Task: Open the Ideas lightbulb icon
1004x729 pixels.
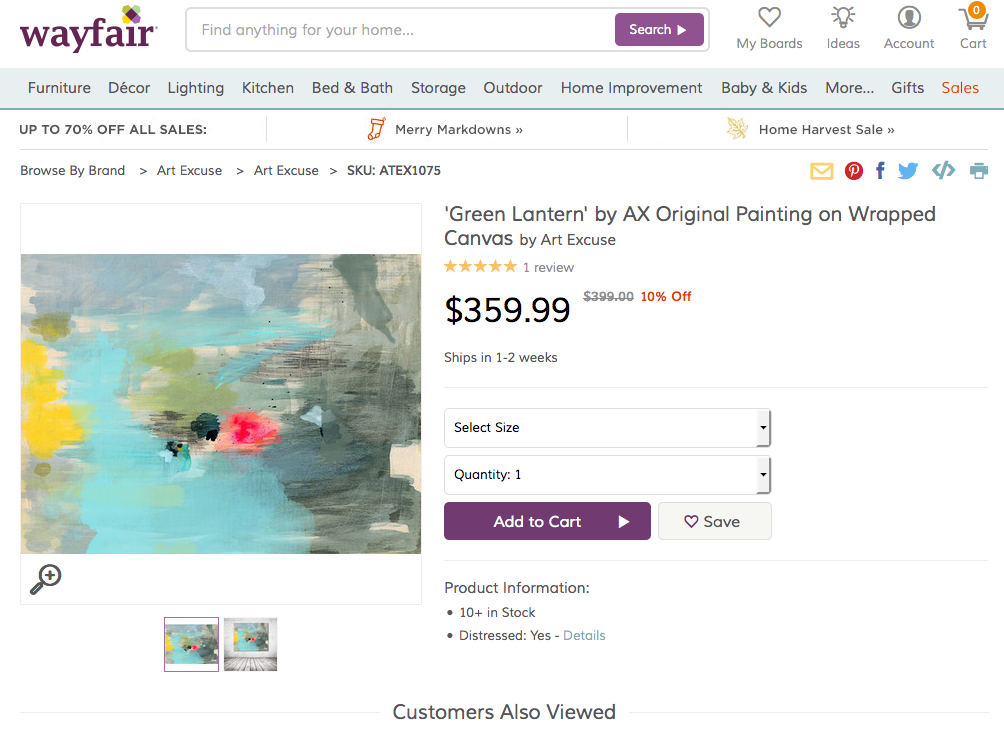Action: (x=843, y=17)
